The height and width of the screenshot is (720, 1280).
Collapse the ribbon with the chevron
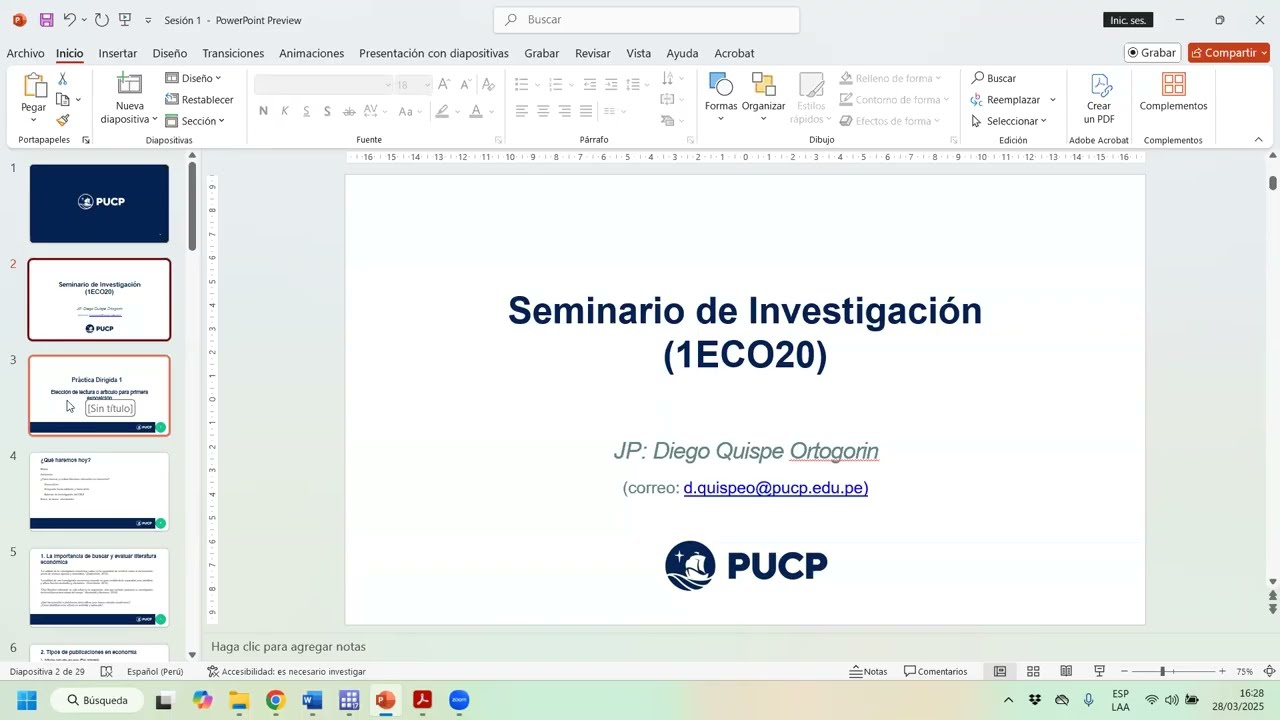click(x=1258, y=140)
